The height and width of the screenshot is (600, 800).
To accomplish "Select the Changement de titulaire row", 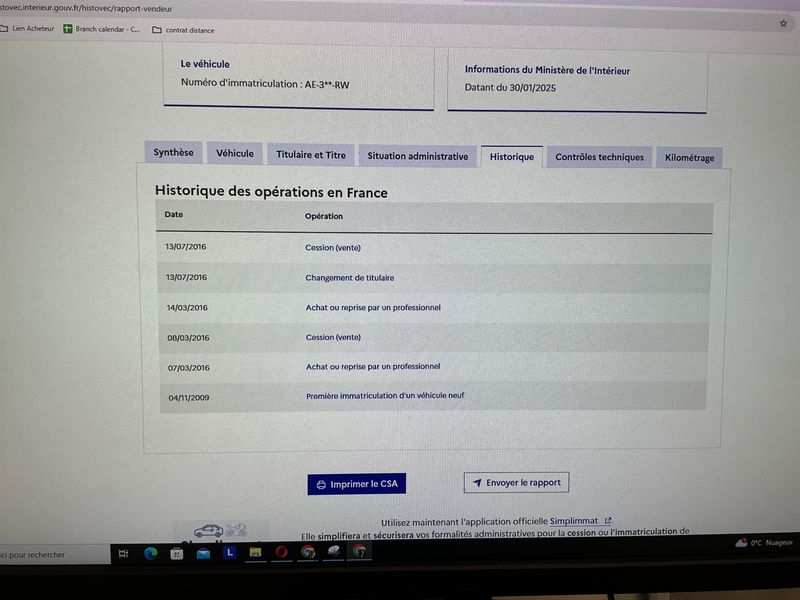I will pos(434,278).
